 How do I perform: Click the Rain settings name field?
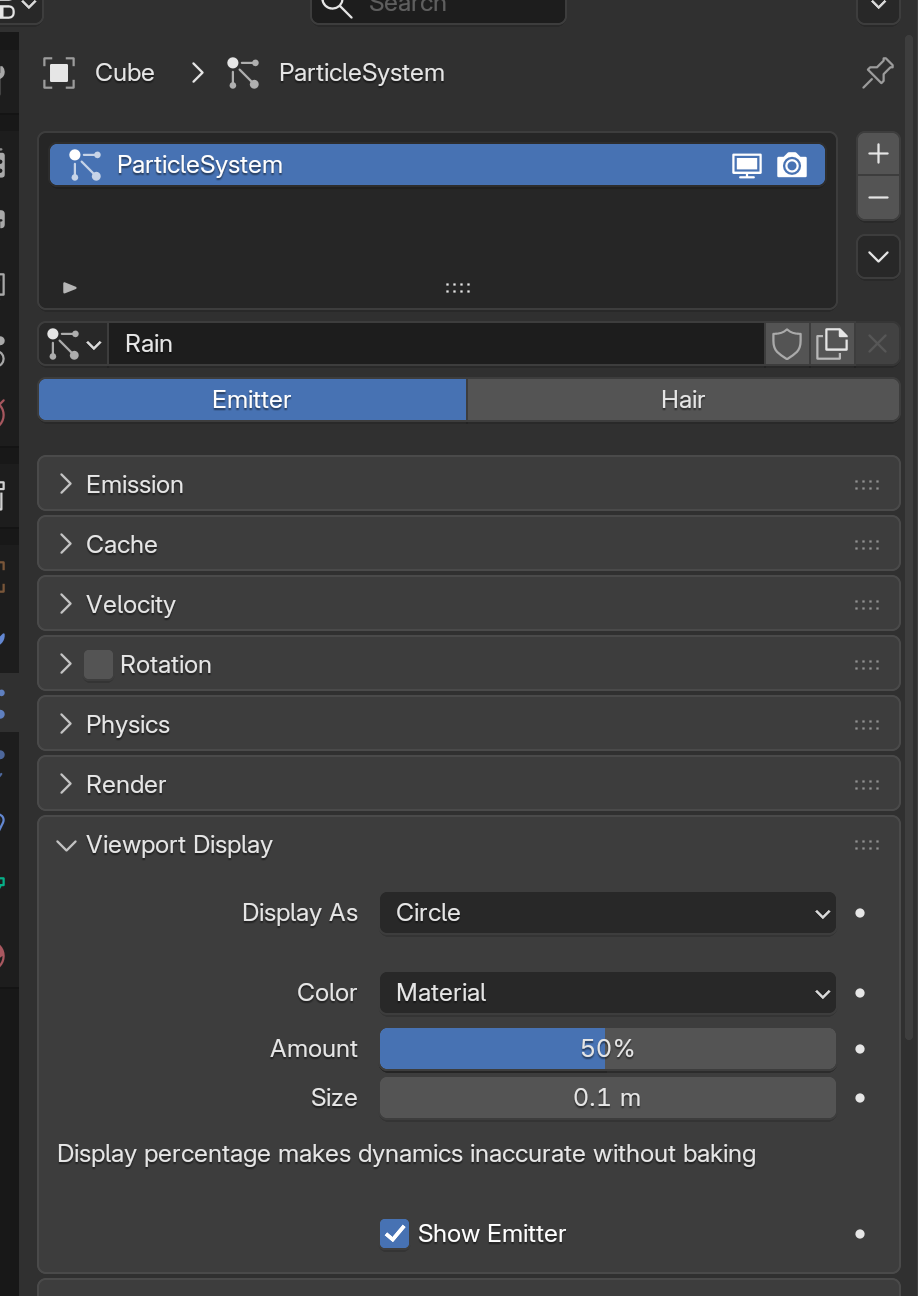point(436,344)
